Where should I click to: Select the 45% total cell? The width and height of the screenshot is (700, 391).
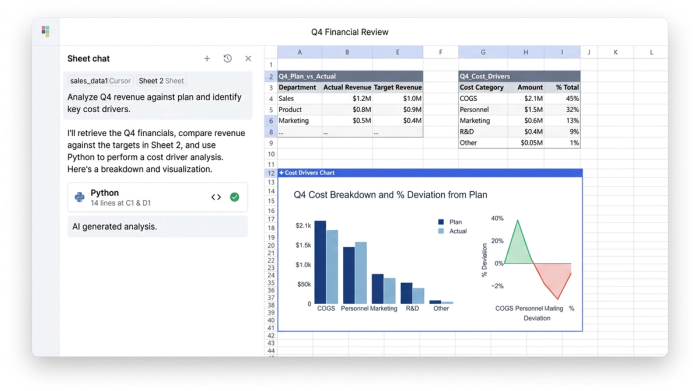pos(562,99)
